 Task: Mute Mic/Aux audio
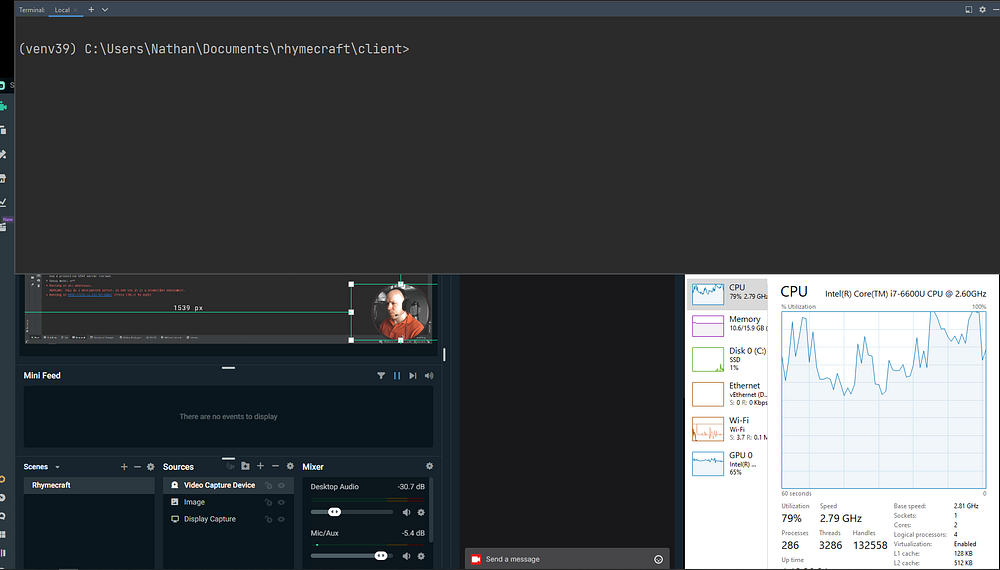point(406,556)
